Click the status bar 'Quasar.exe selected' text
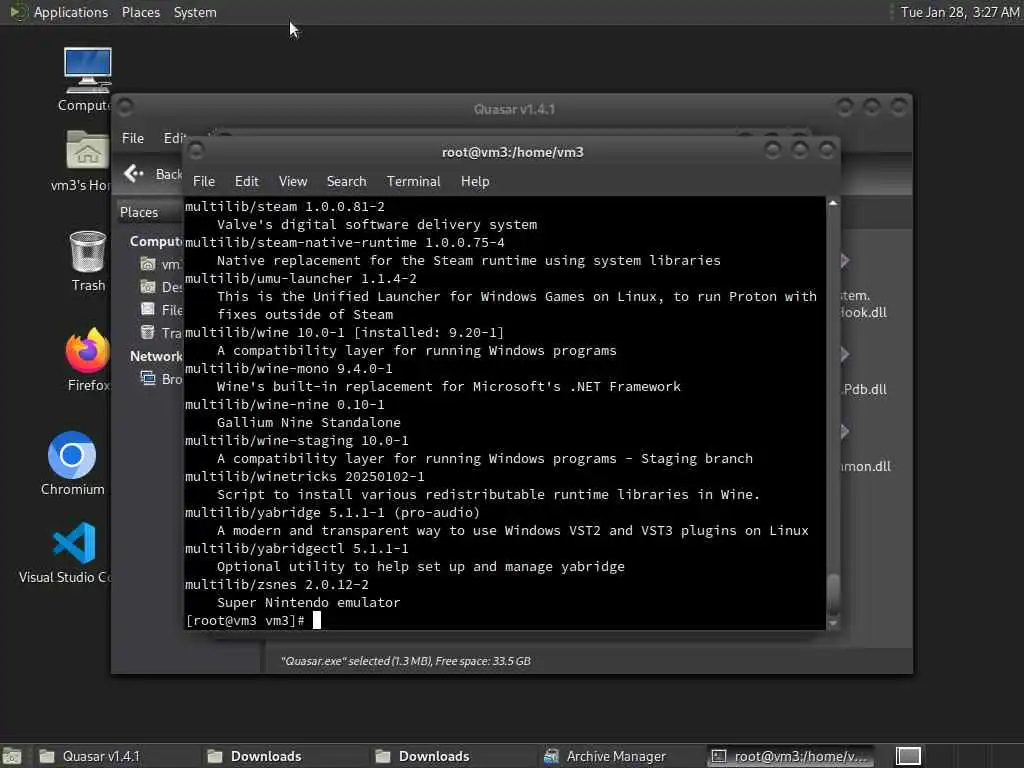 point(405,661)
